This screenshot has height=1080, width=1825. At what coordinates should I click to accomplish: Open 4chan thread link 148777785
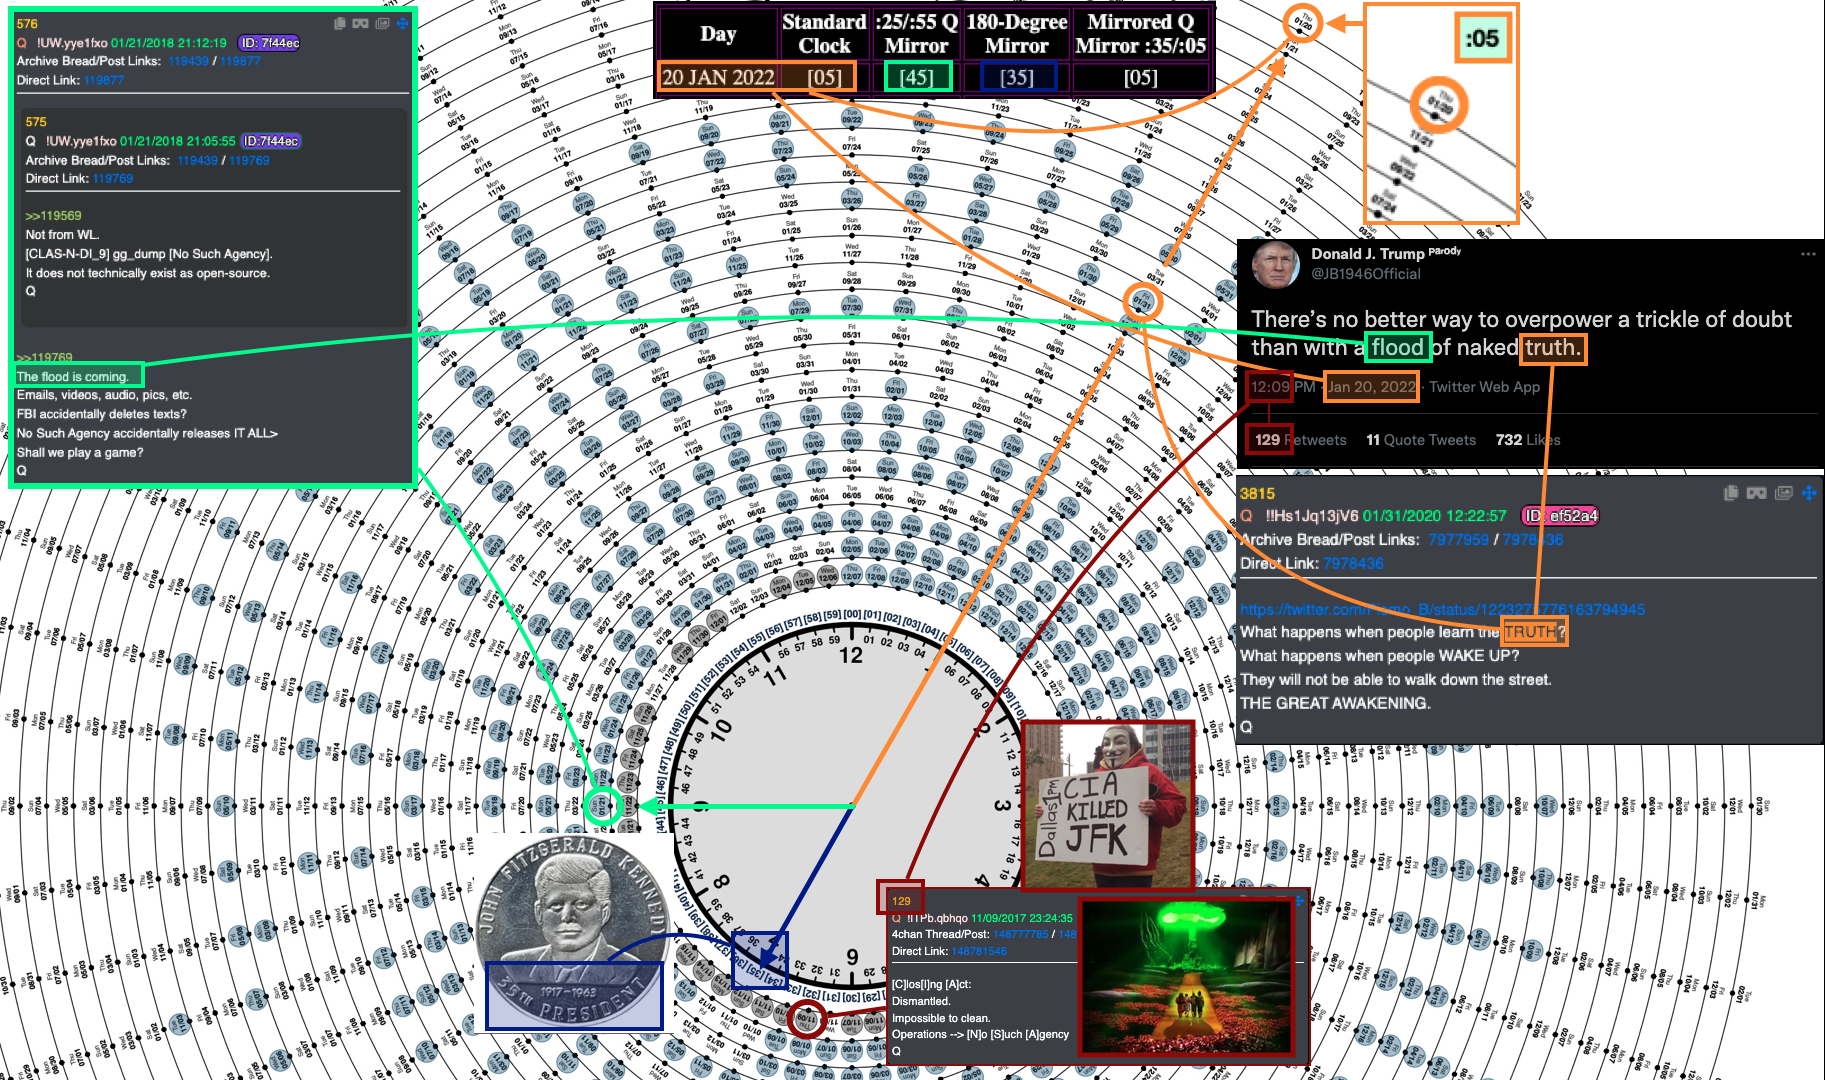pyautogui.click(x=1021, y=934)
